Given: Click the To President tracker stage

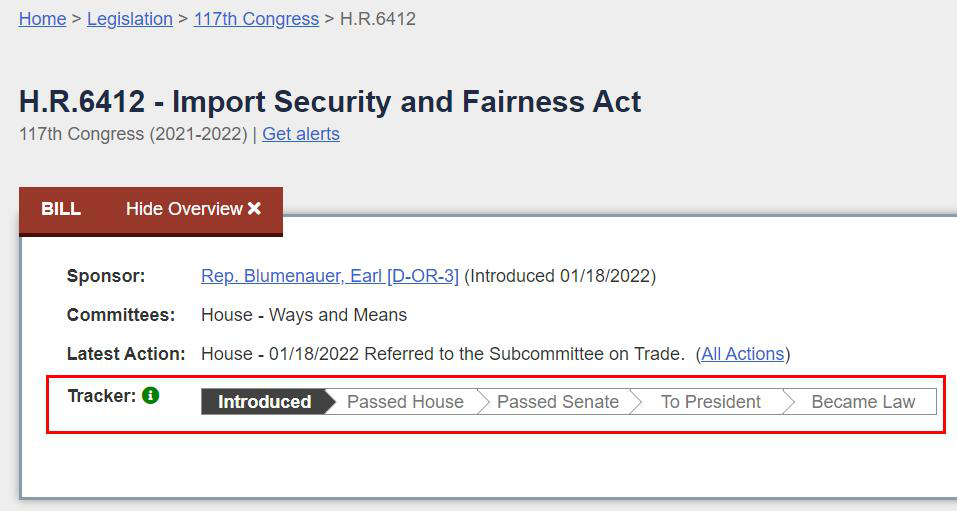Looking at the screenshot, I should click(710, 402).
